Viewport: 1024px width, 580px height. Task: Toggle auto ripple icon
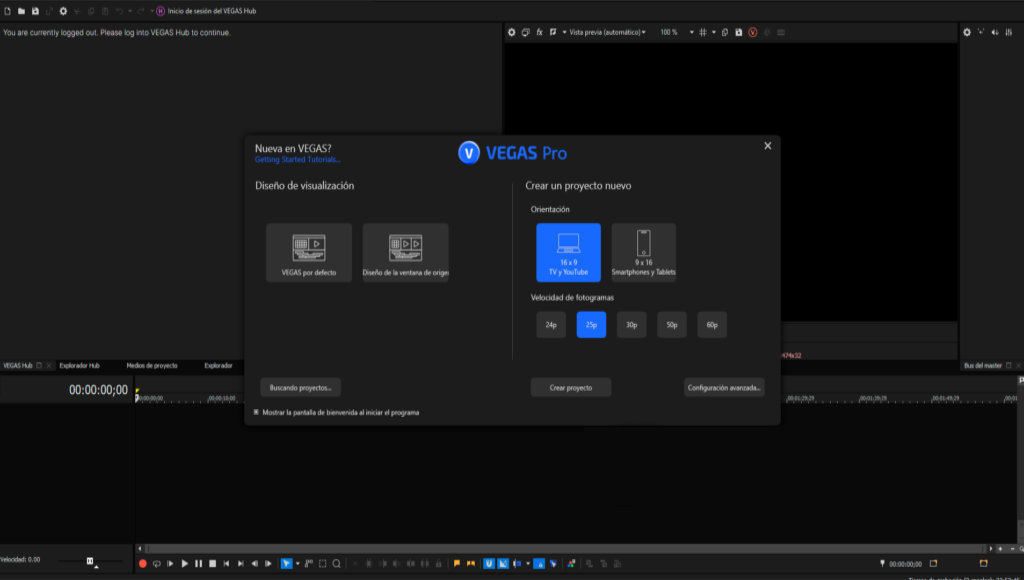(x=517, y=564)
